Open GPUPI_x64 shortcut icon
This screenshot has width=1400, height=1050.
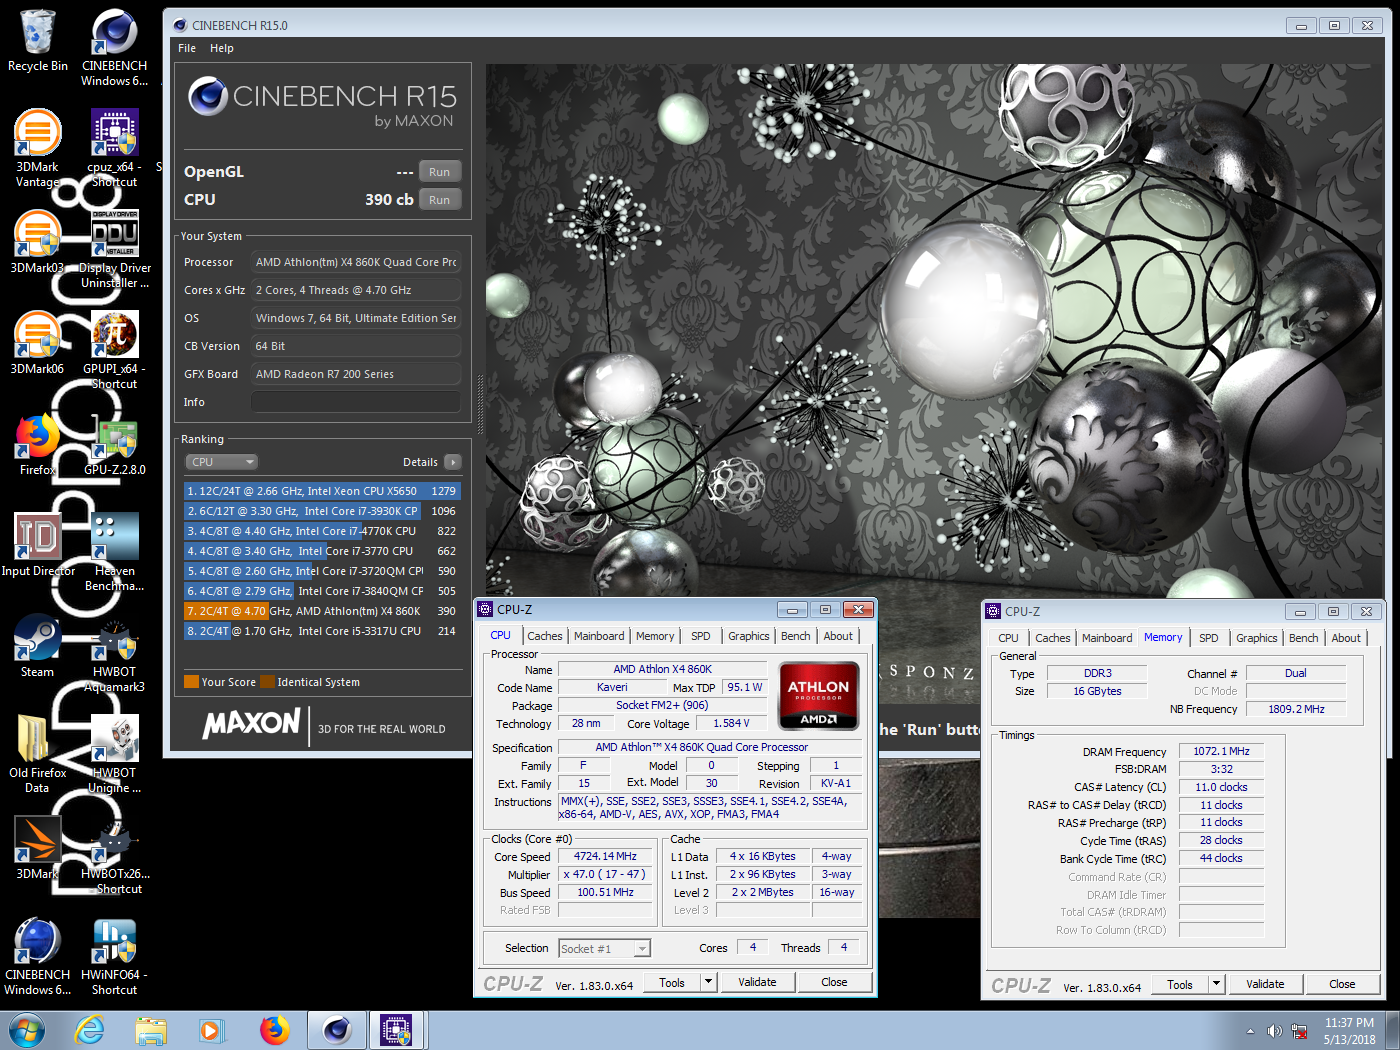pos(114,350)
